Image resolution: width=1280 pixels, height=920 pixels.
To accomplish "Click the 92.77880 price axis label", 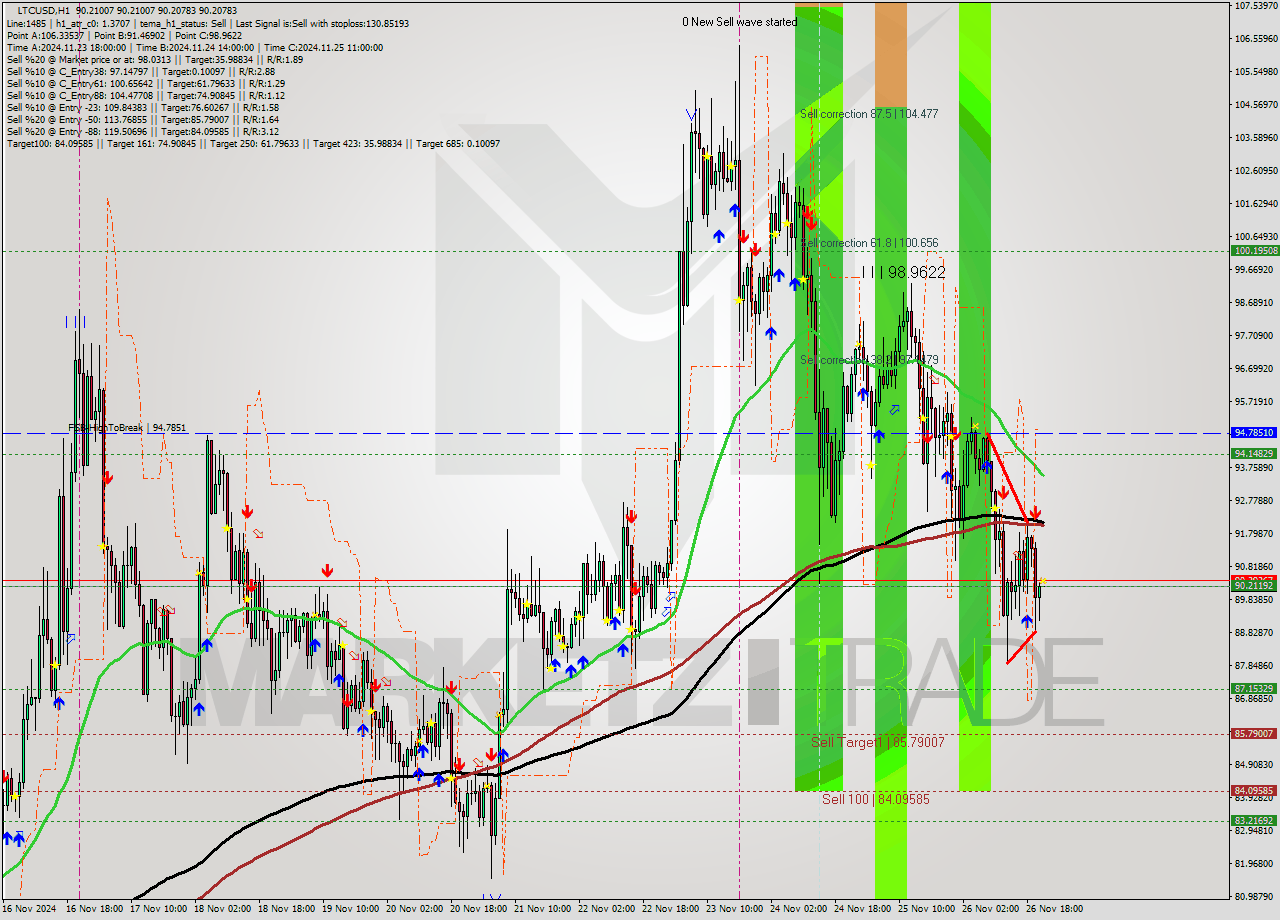I will [x=1256, y=501].
